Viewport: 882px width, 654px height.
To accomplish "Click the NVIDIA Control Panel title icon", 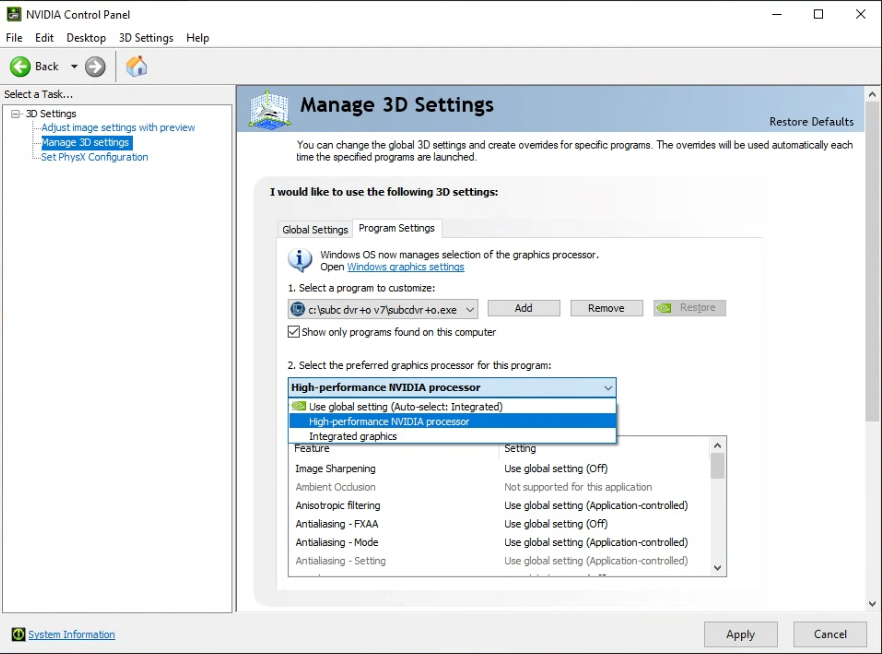I will 14,14.
